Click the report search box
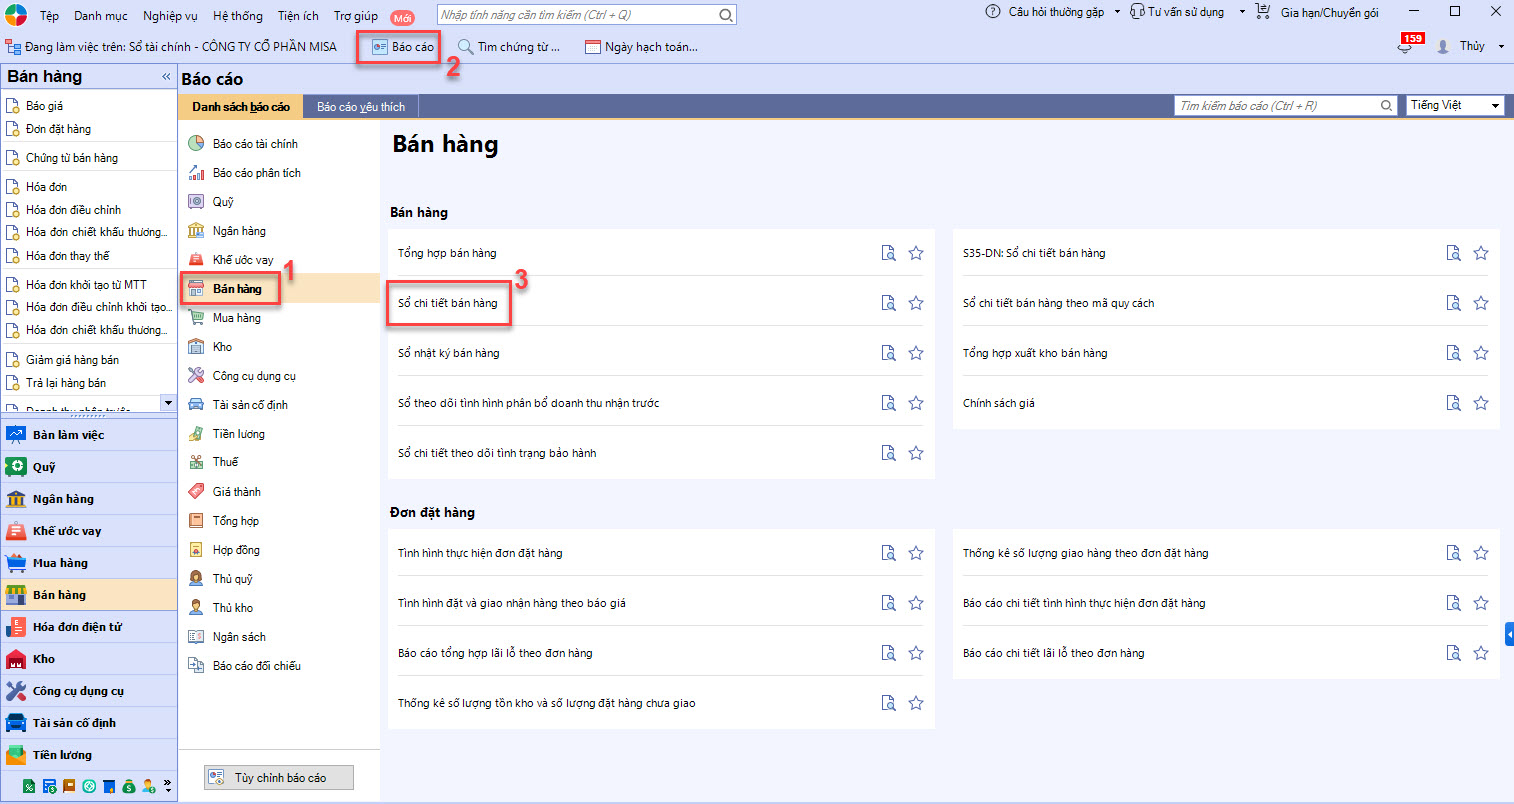This screenshot has height=804, width=1514. 1277,106
